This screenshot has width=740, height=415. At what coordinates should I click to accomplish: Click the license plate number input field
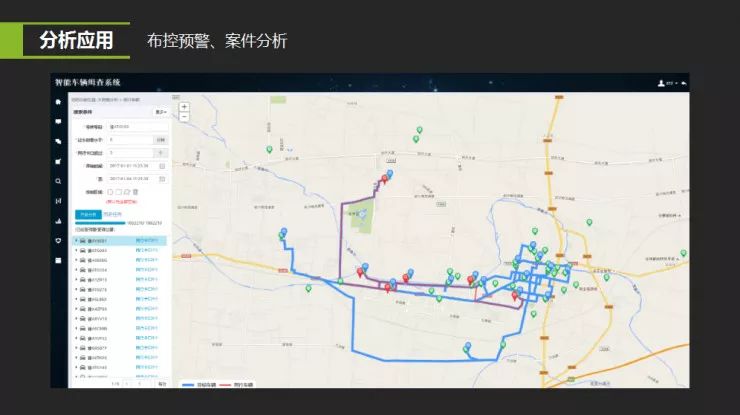pyautogui.click(x=137, y=127)
